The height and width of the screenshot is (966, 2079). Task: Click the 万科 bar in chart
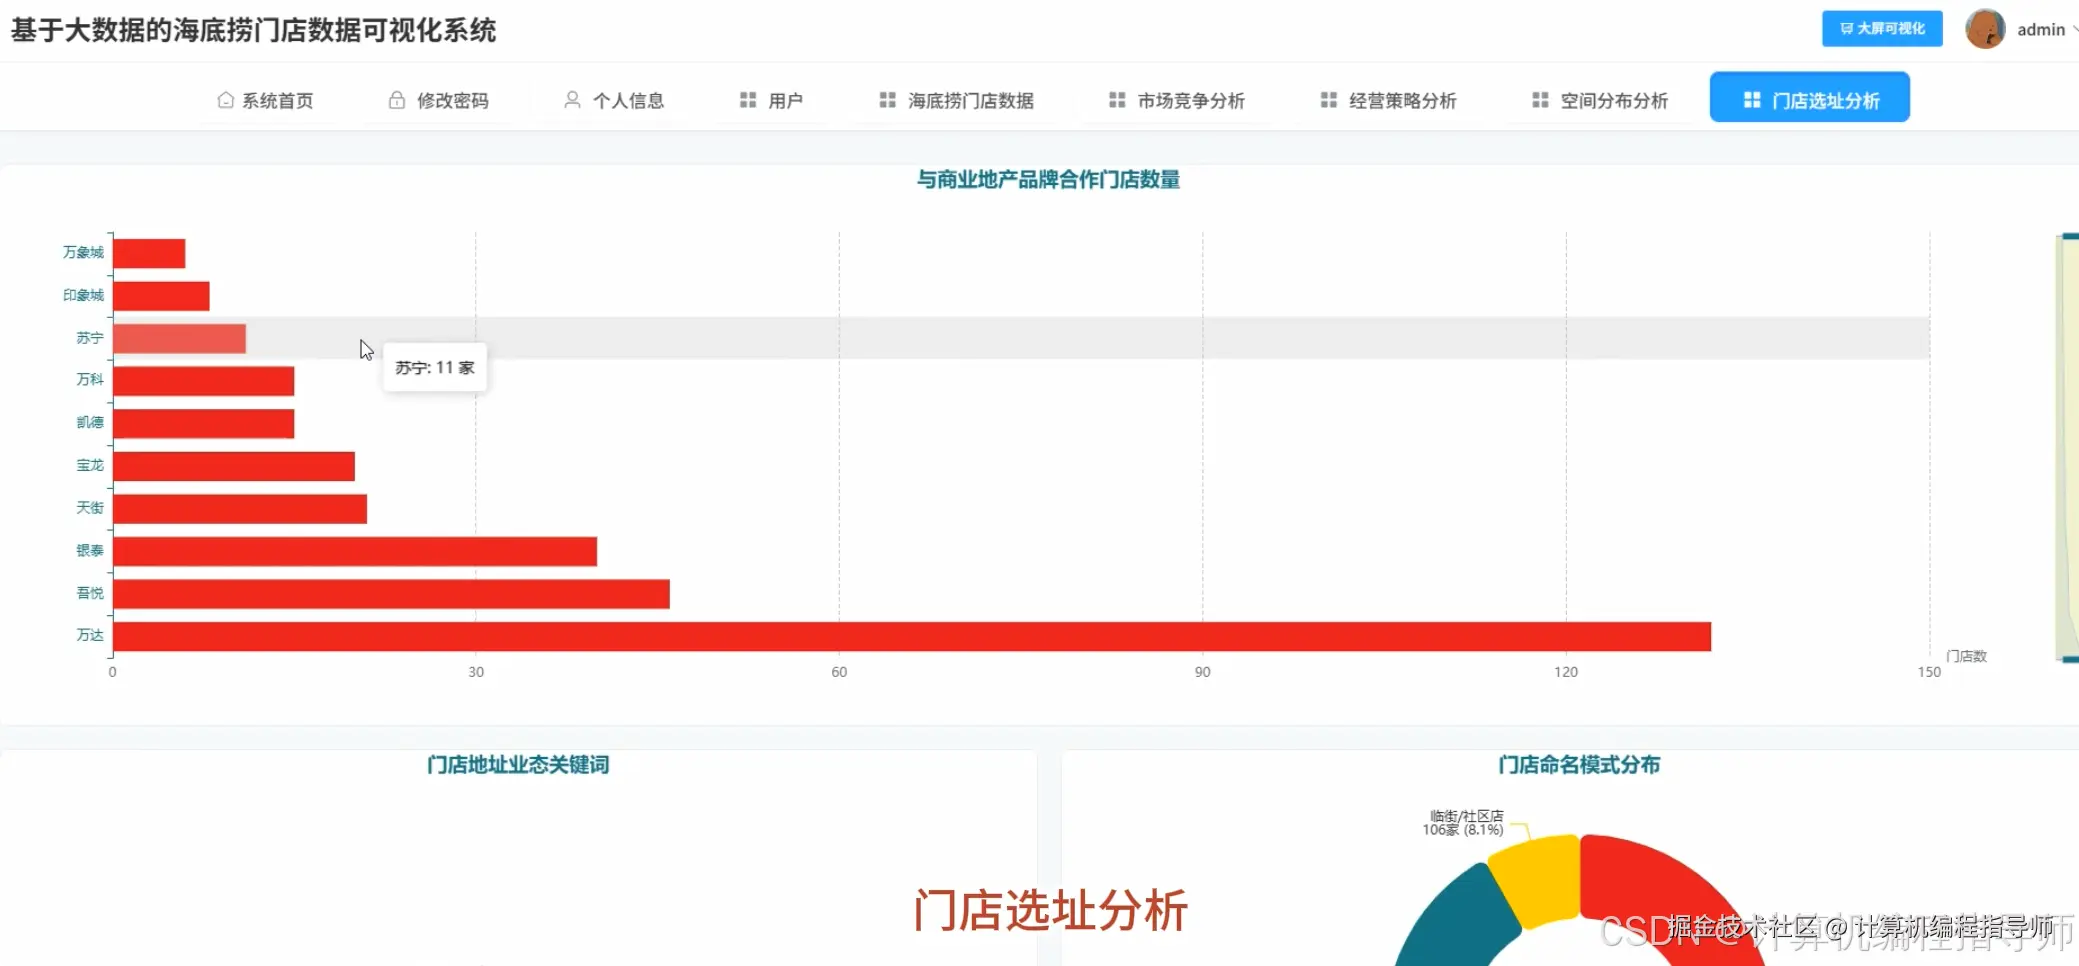[x=203, y=381]
